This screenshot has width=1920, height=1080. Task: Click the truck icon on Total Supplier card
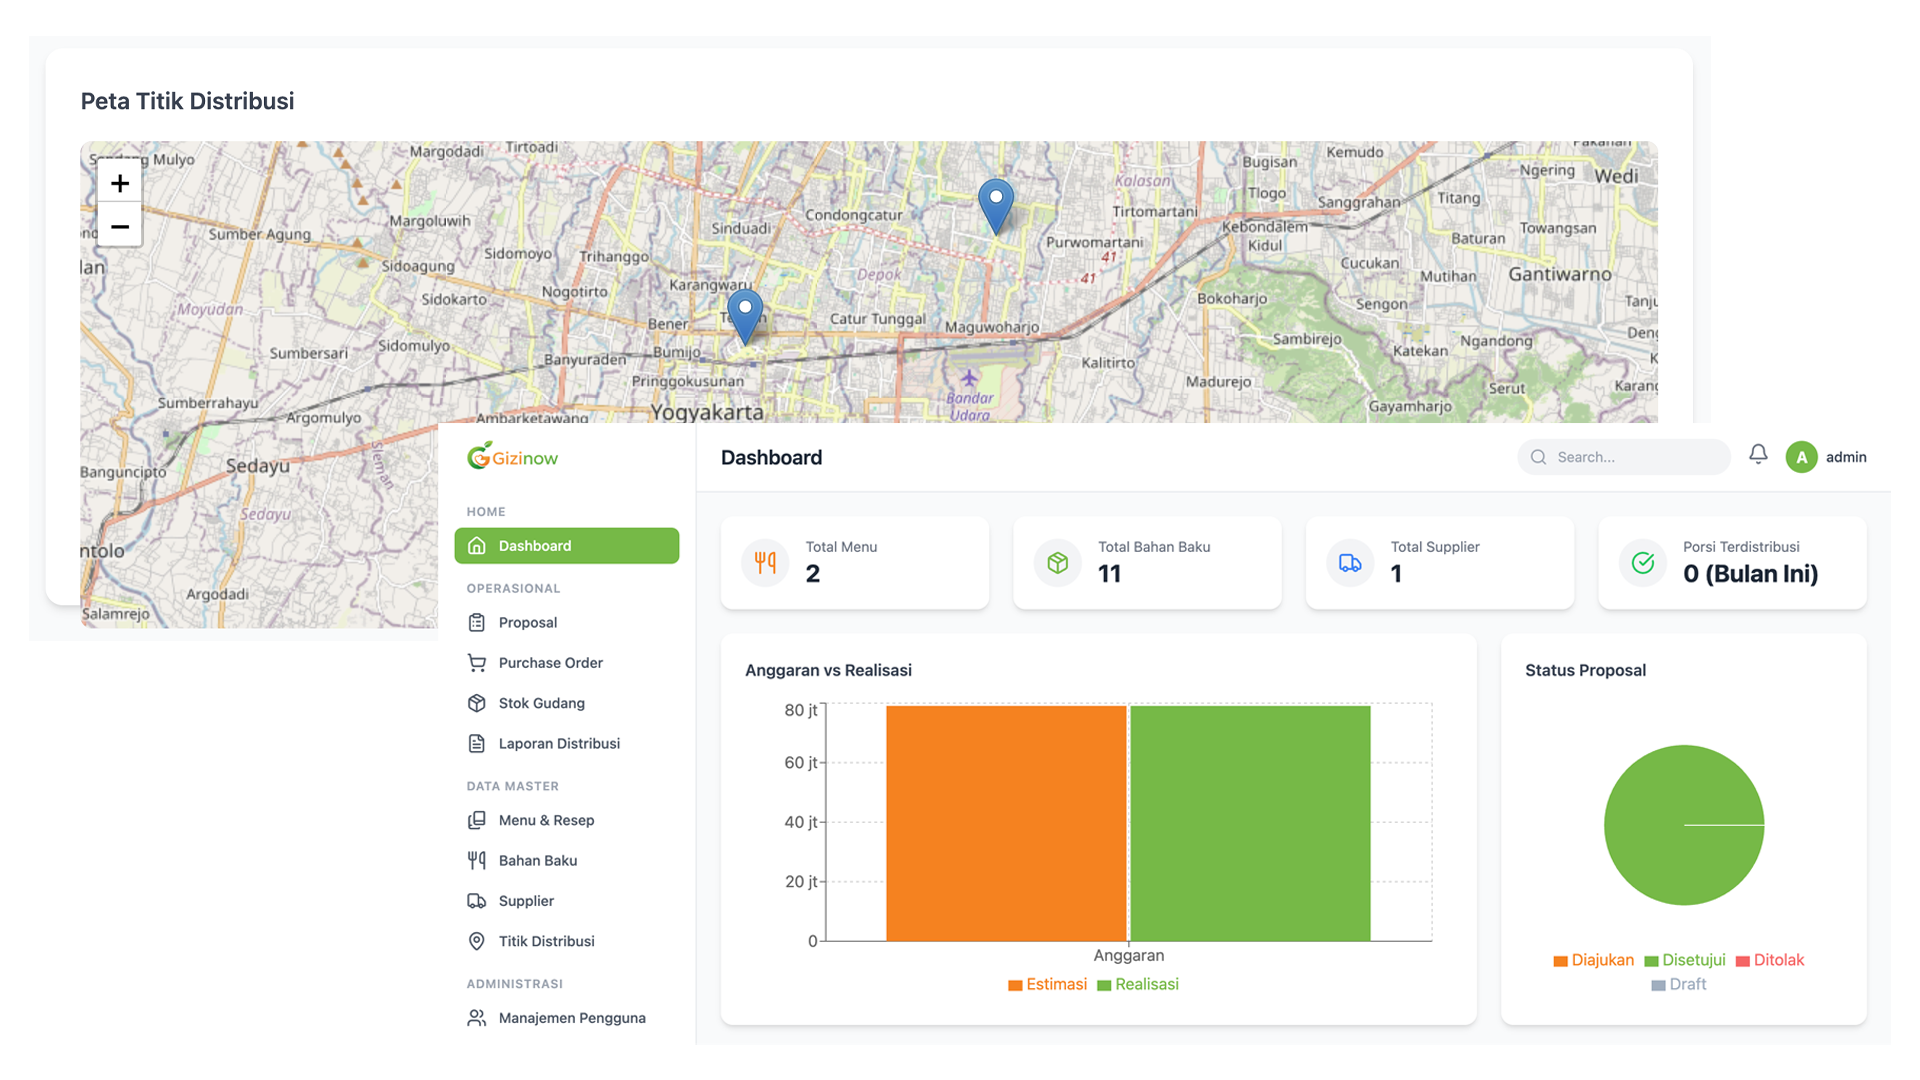(x=1350, y=562)
